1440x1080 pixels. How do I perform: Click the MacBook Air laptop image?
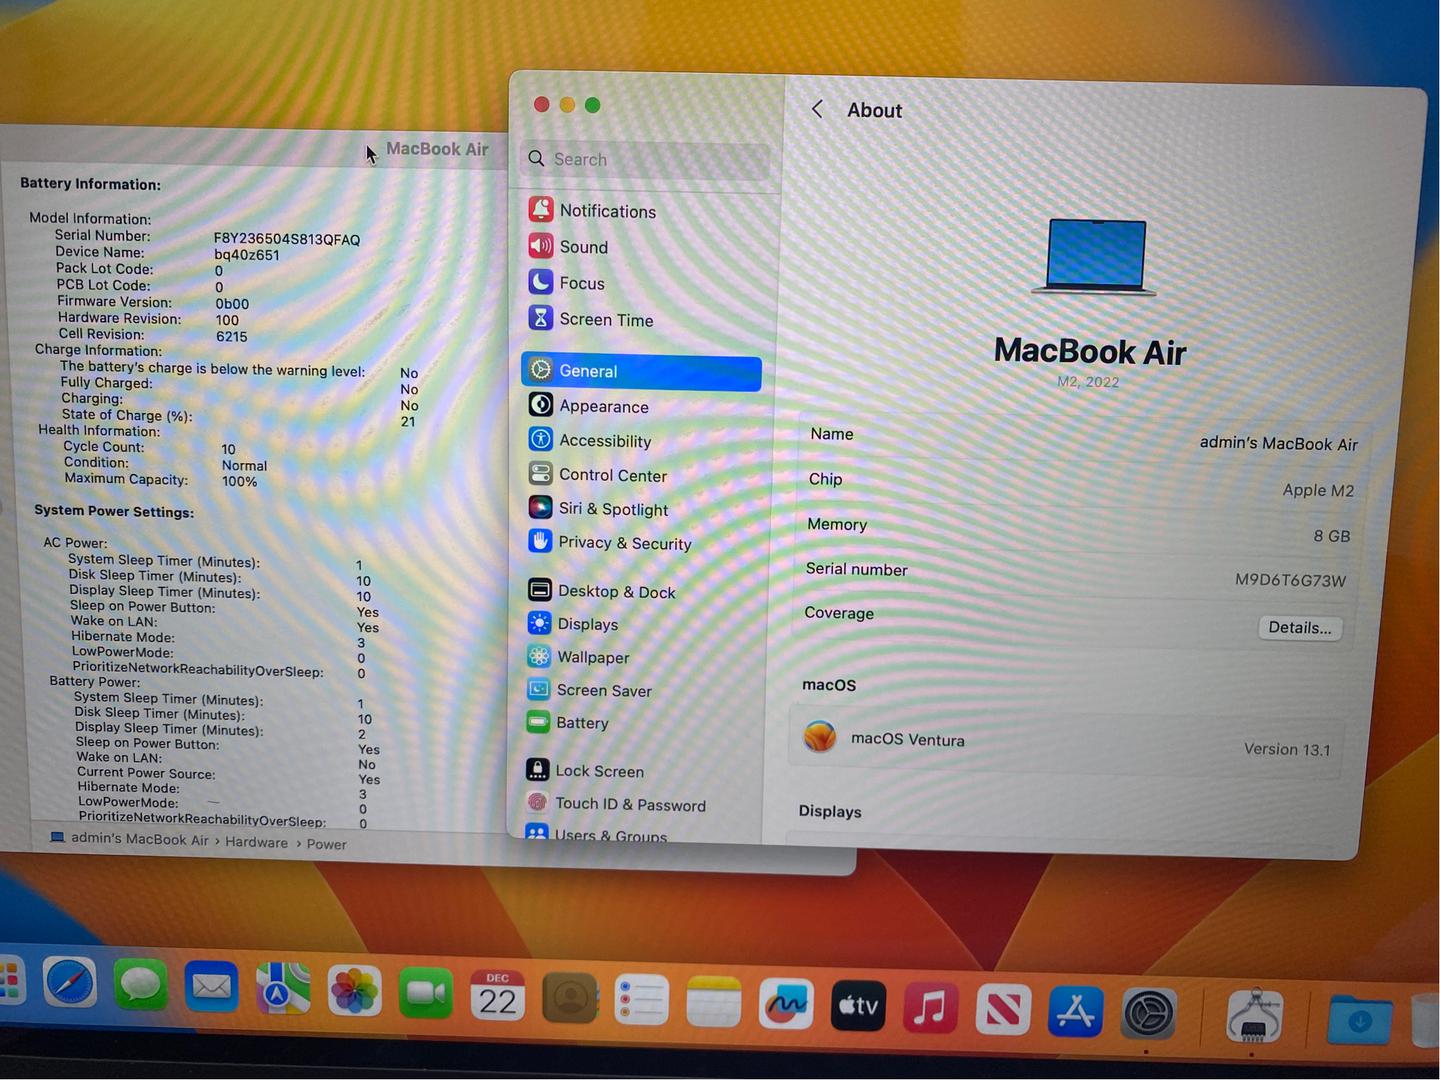coord(1095,257)
